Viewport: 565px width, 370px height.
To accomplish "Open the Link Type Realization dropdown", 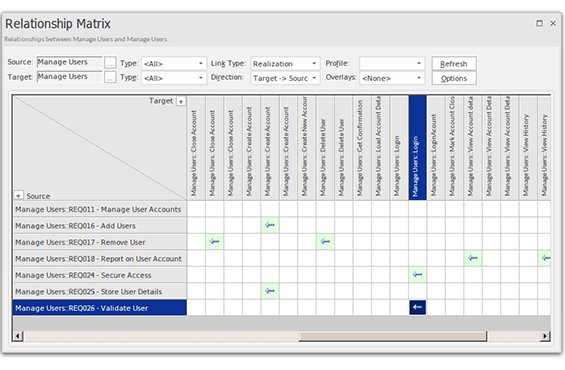I will [285, 64].
